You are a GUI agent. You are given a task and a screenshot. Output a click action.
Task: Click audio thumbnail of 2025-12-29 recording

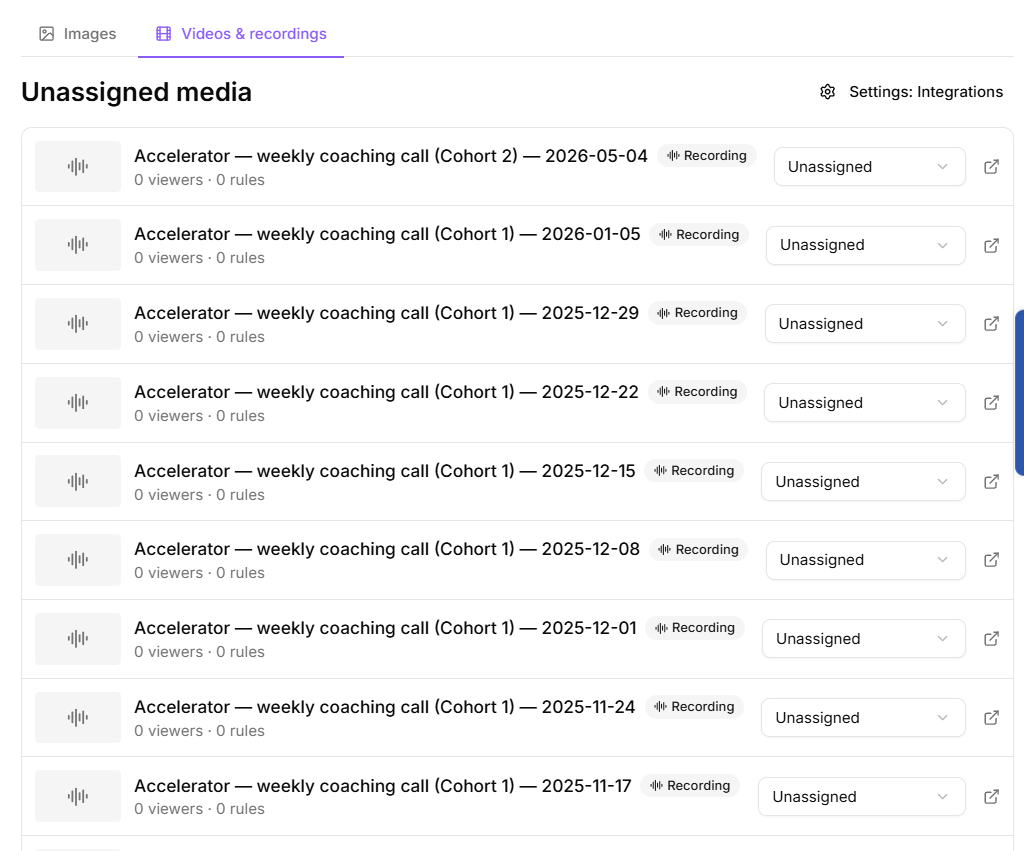pyautogui.click(x=78, y=324)
